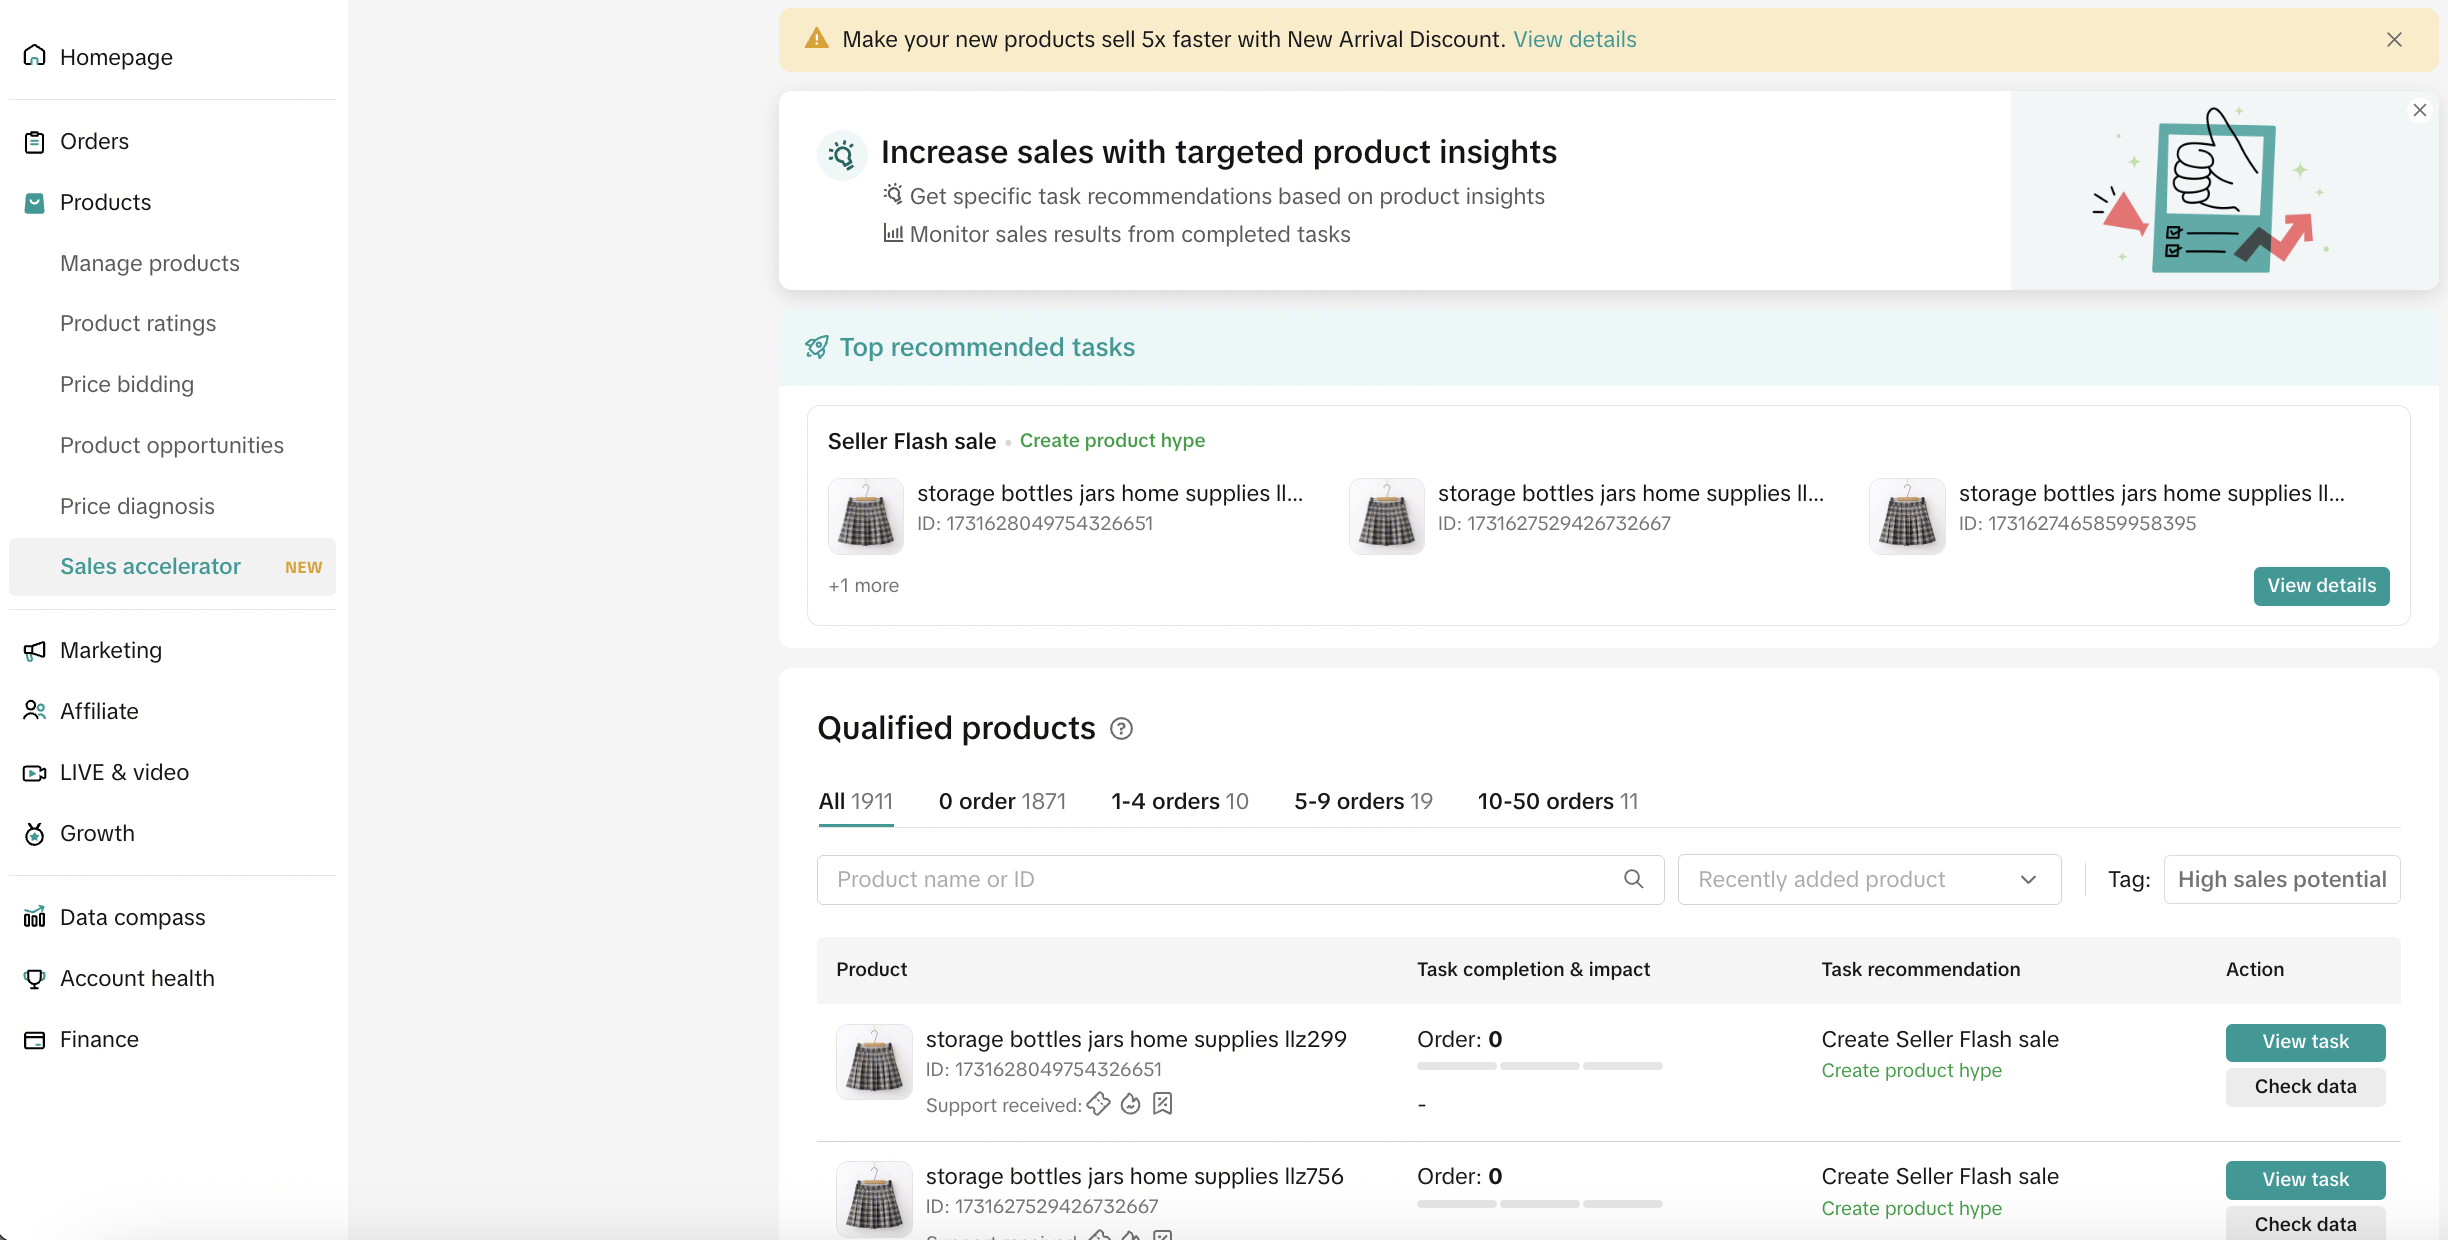
Task: Open View details link in yellow banner
Action: tap(1574, 40)
